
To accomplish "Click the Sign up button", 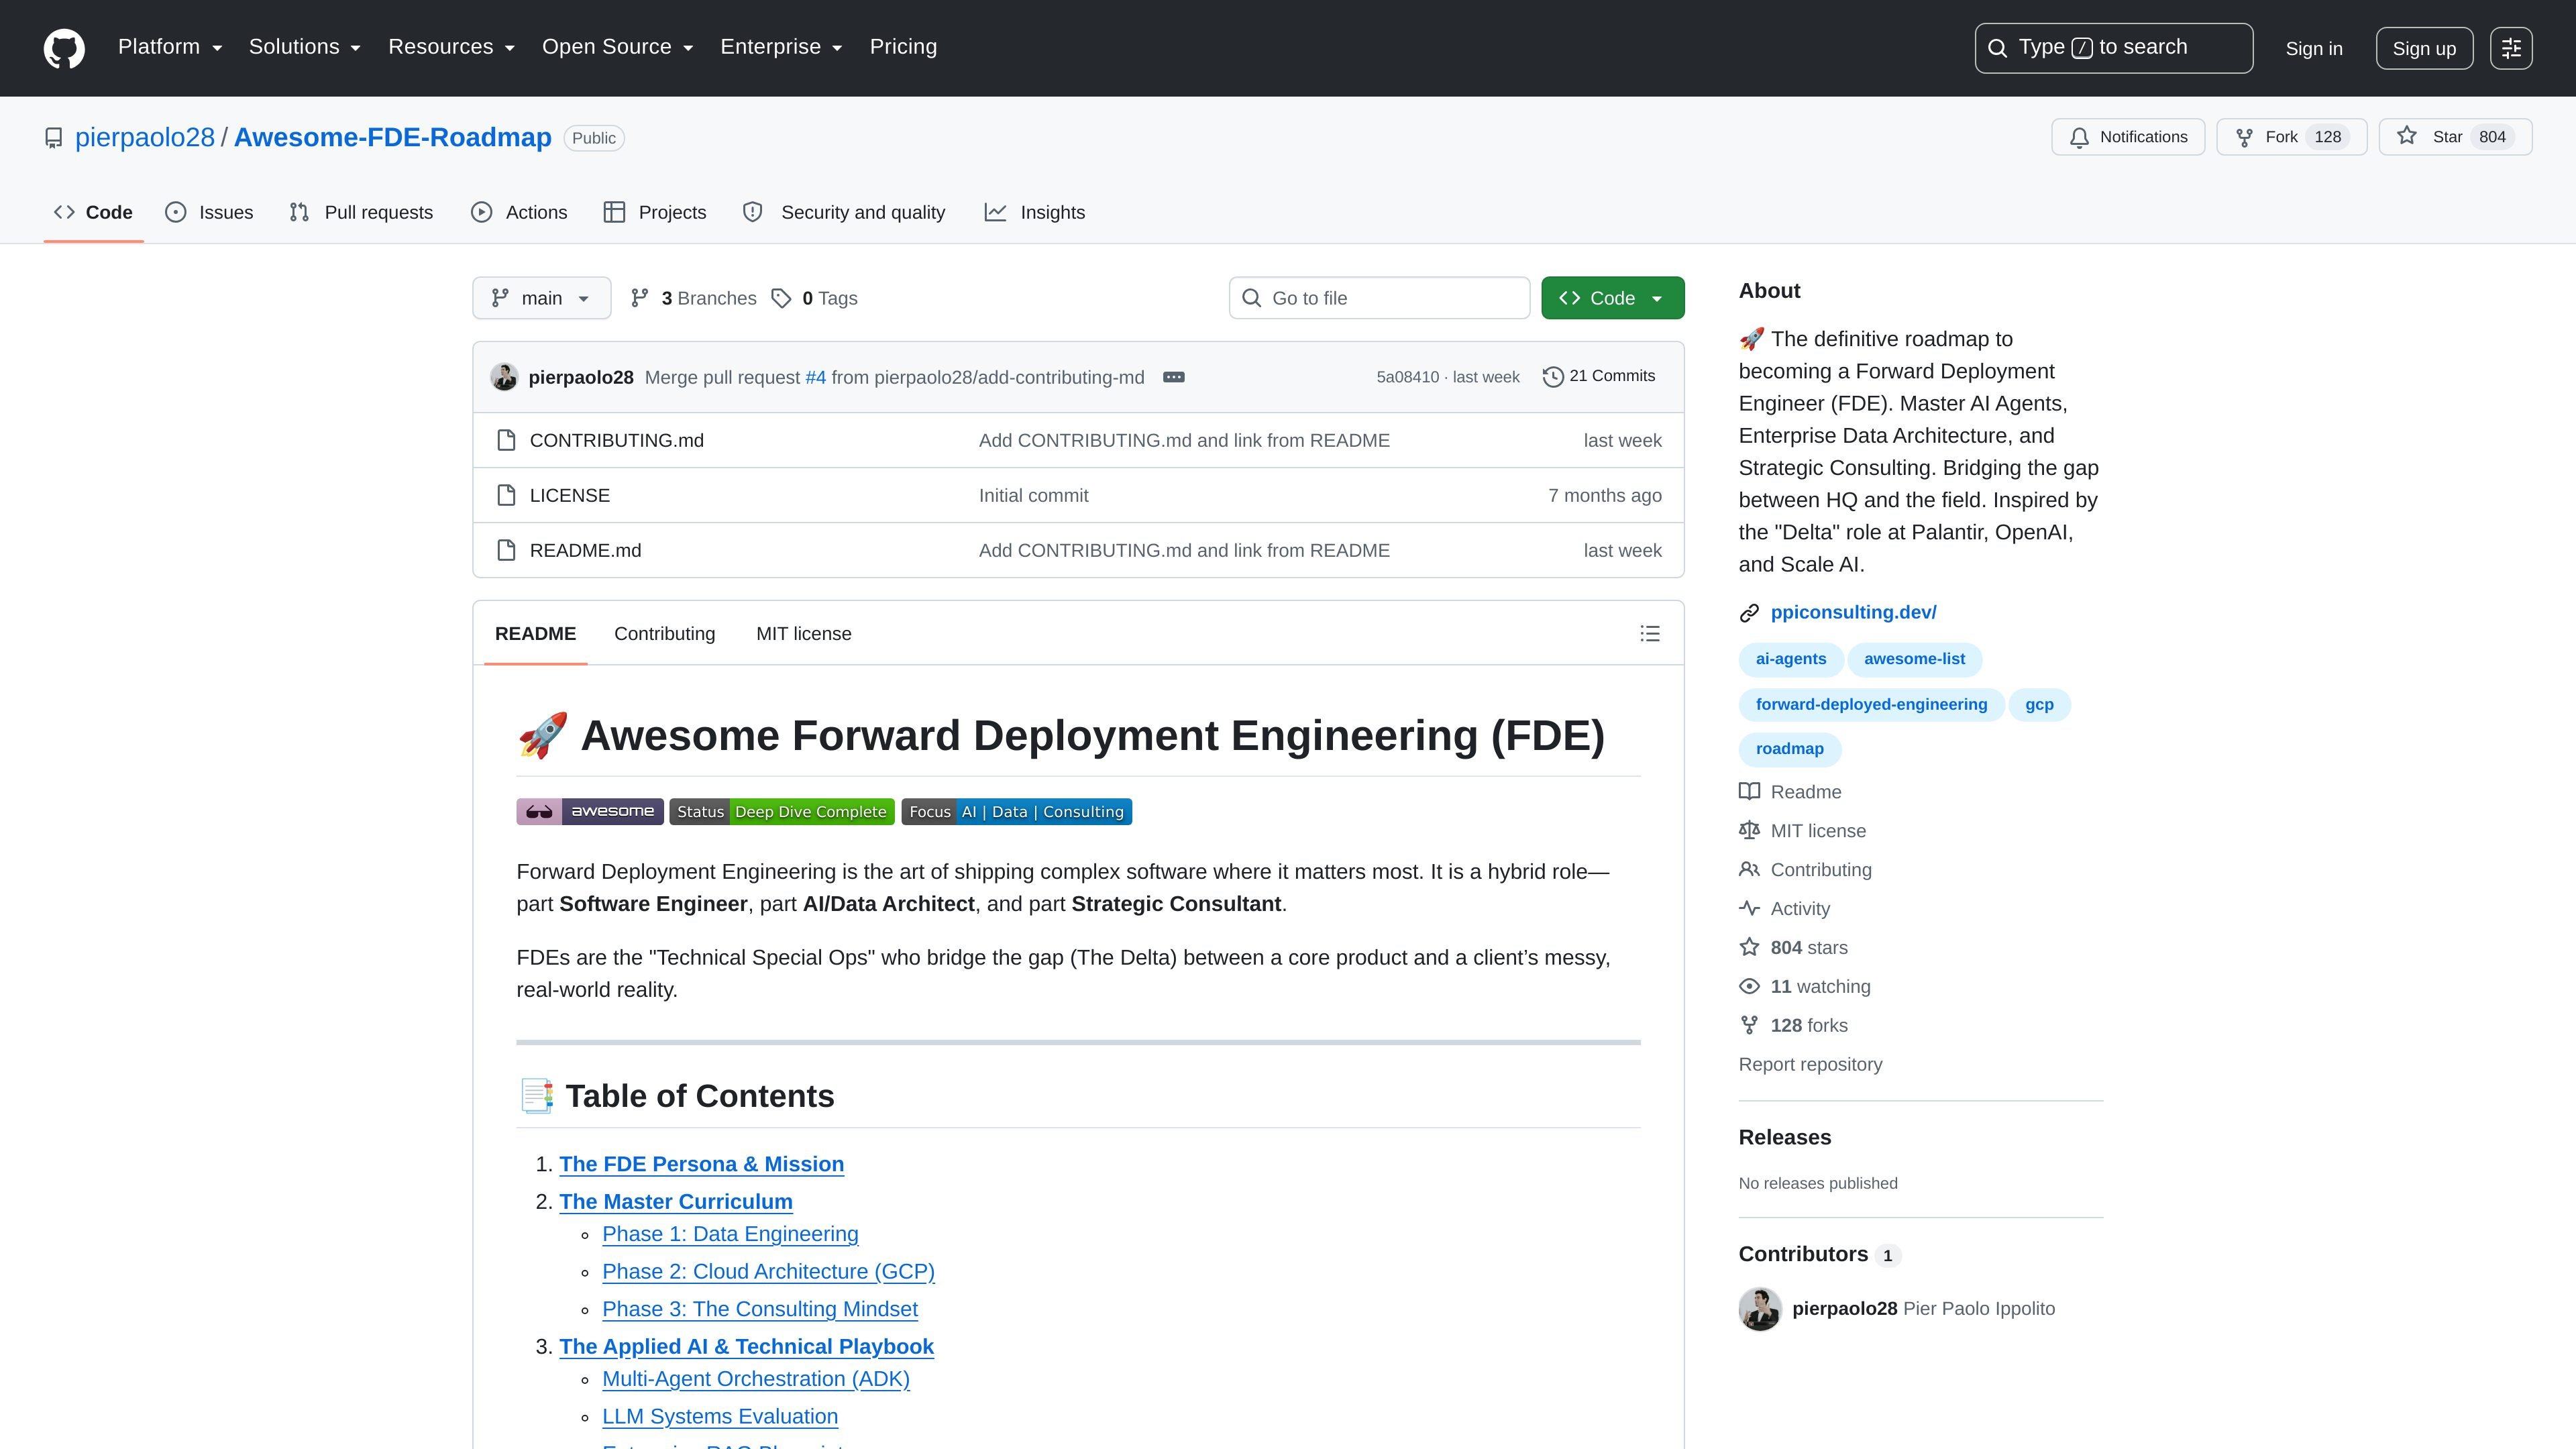I will point(2424,48).
